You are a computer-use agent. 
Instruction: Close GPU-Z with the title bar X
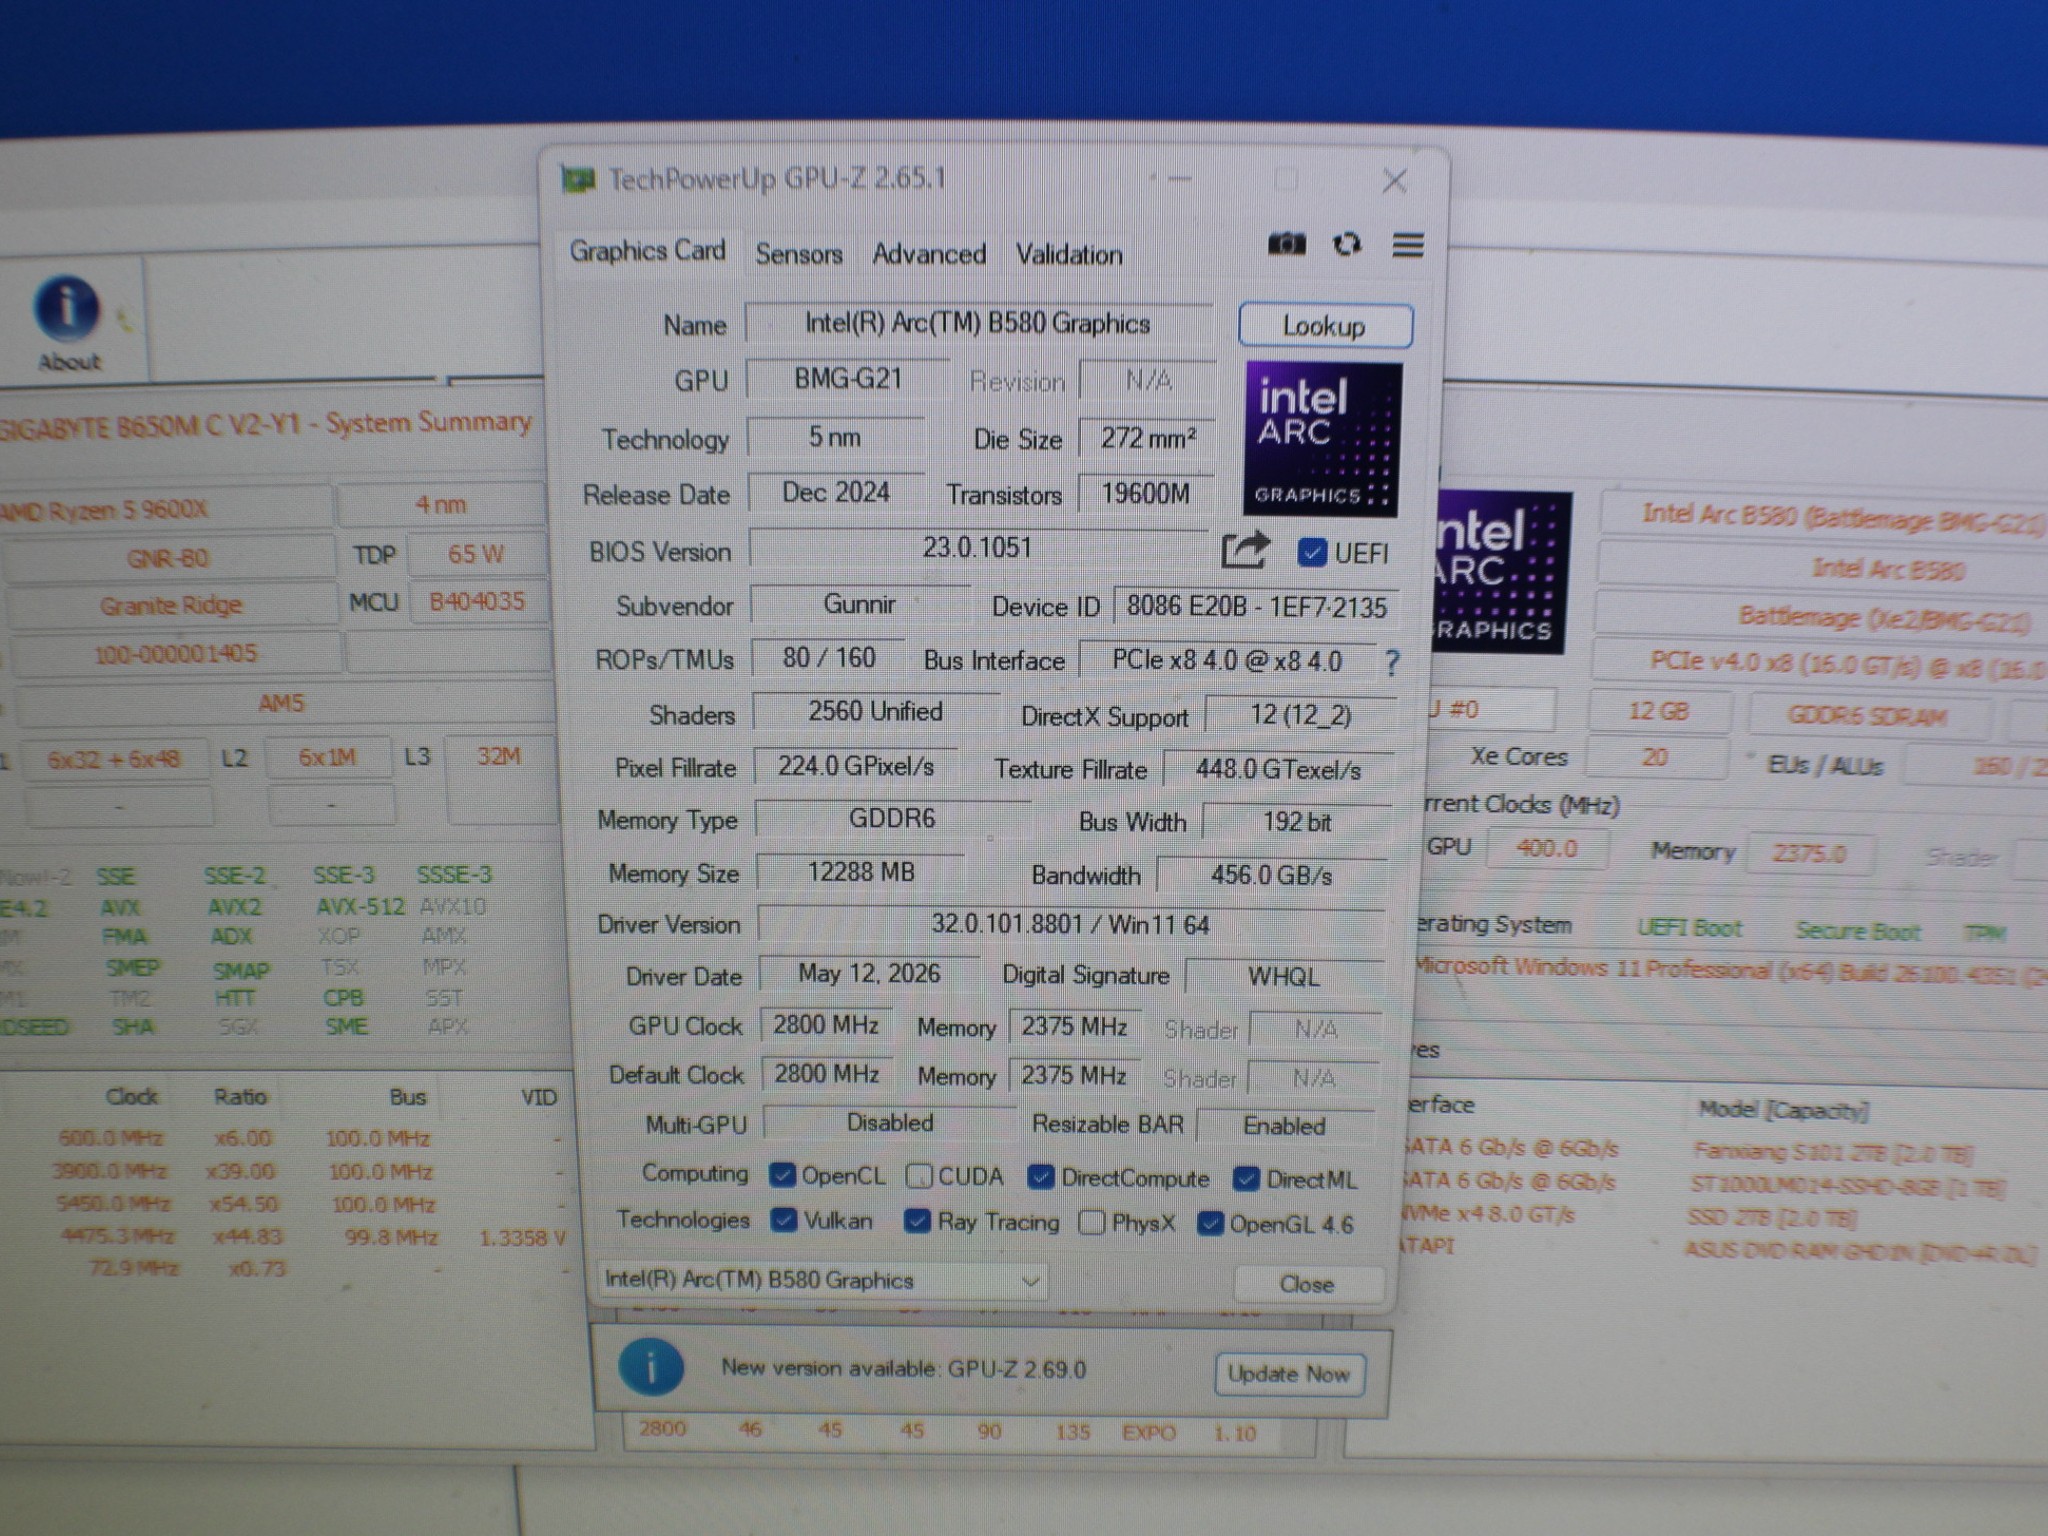point(1394,181)
